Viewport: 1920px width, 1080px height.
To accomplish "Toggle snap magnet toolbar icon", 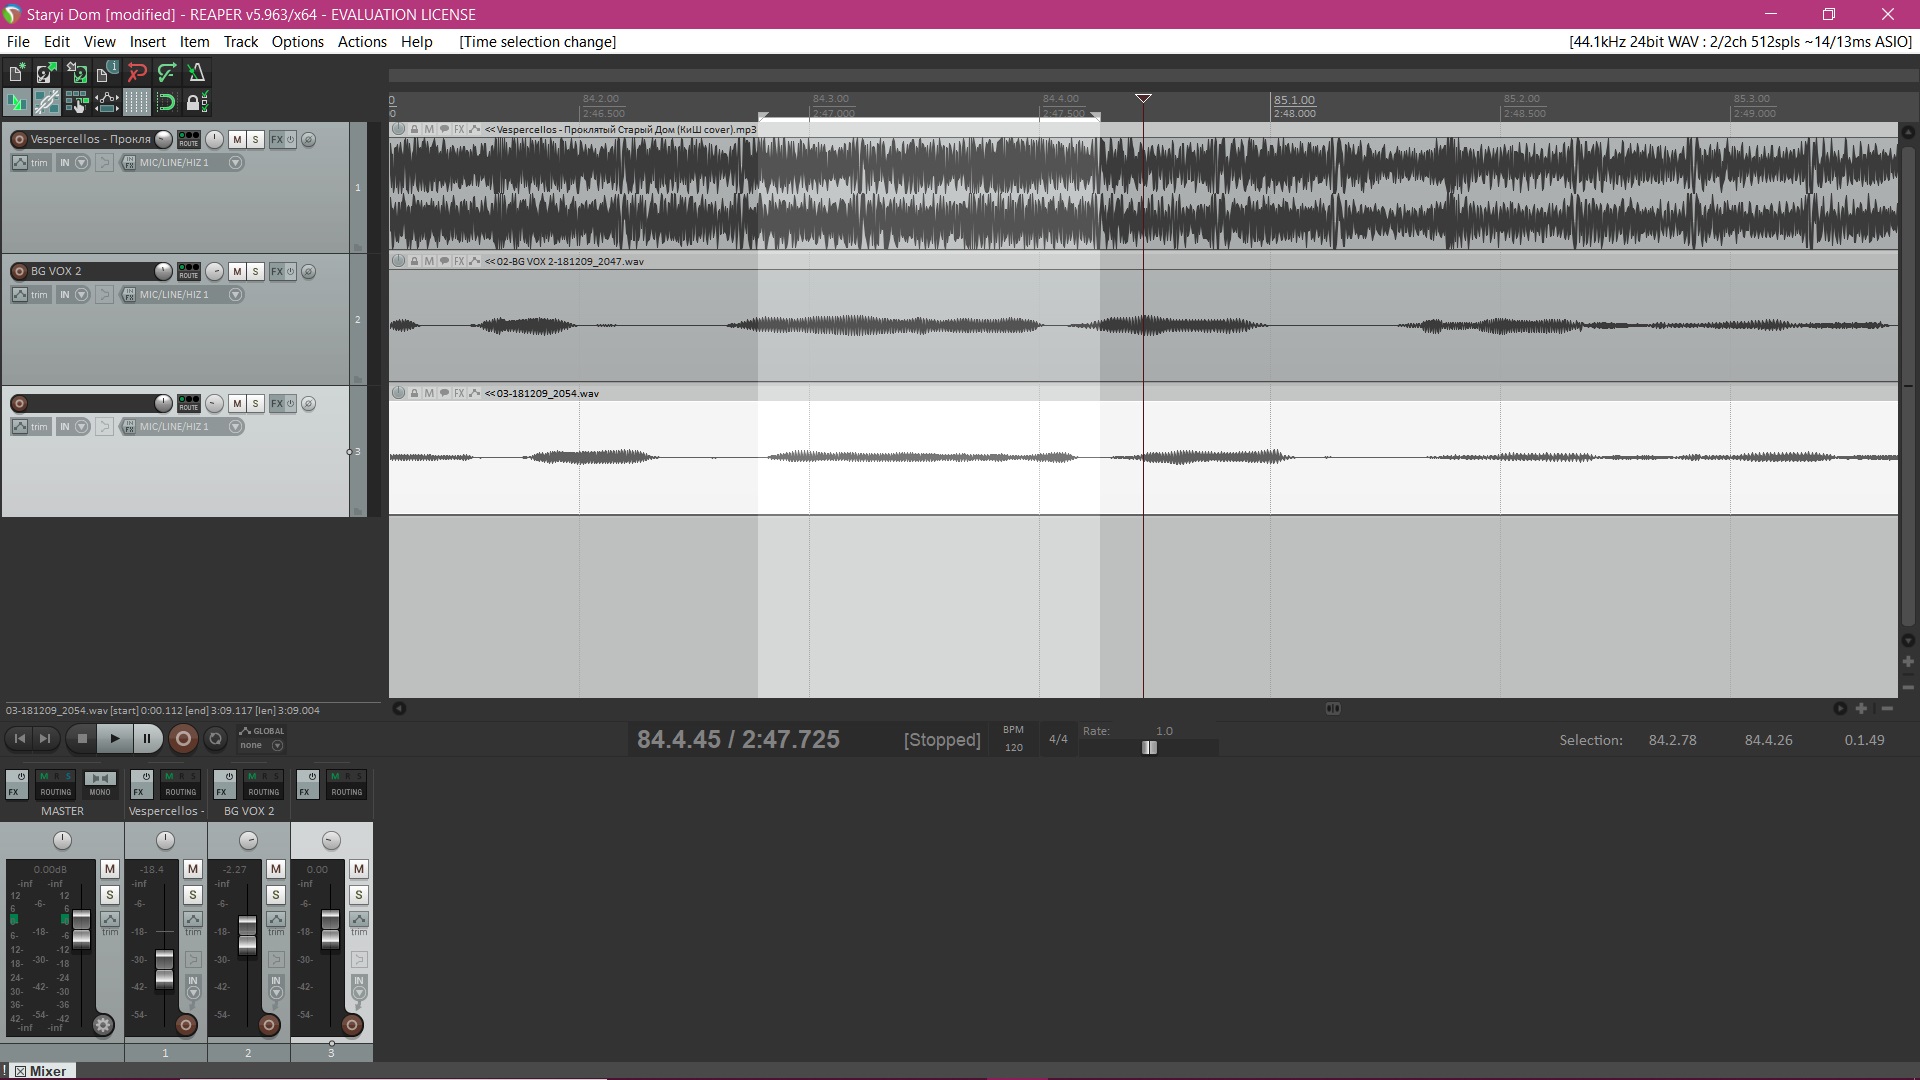I will click(x=166, y=102).
